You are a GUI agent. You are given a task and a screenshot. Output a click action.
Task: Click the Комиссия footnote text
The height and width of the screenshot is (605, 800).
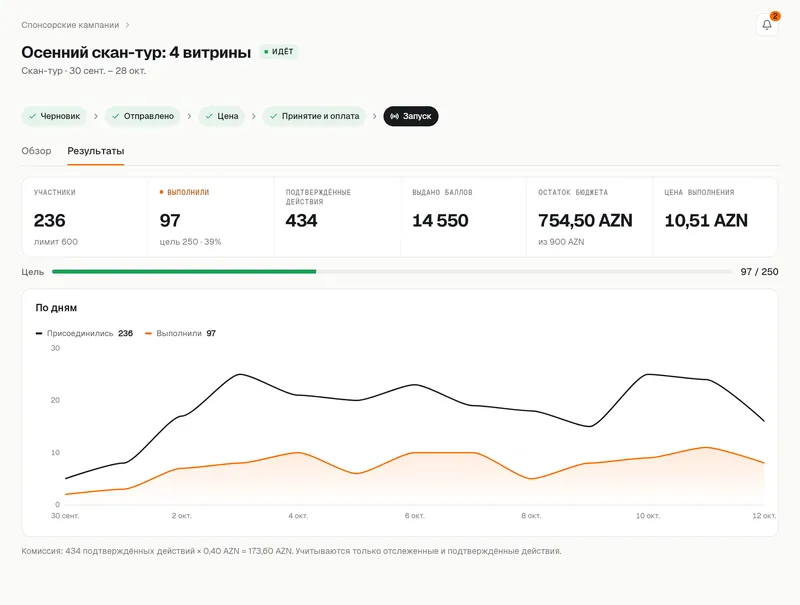(x=291, y=551)
